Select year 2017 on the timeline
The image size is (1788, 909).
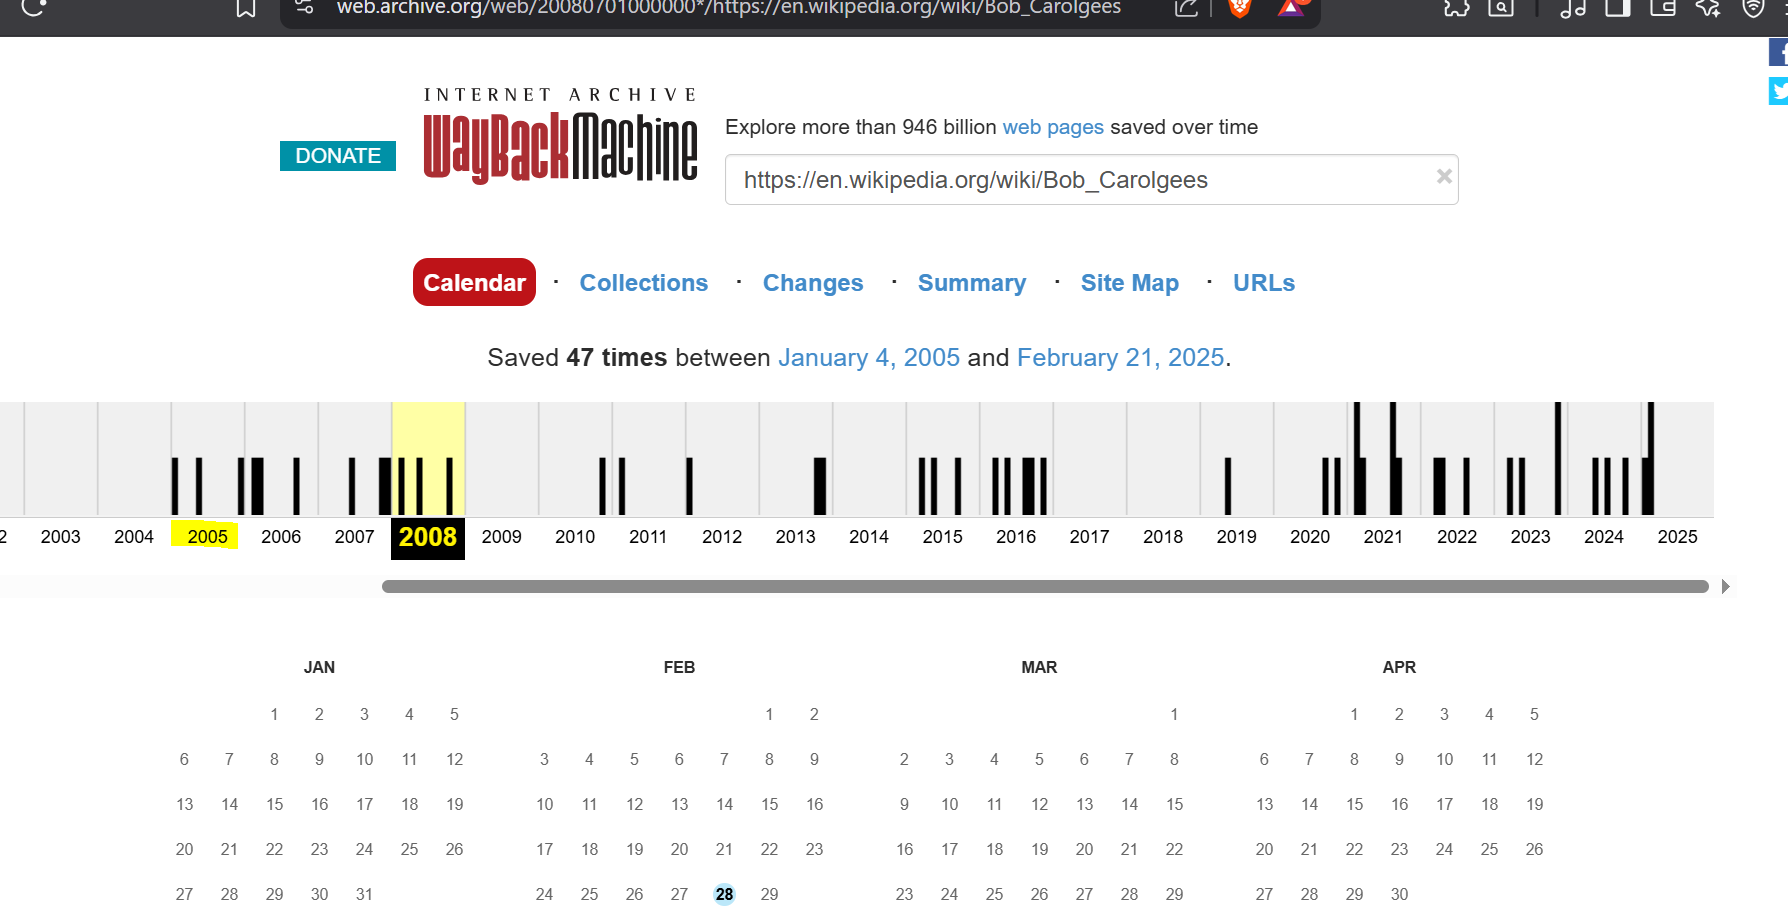coord(1089,537)
